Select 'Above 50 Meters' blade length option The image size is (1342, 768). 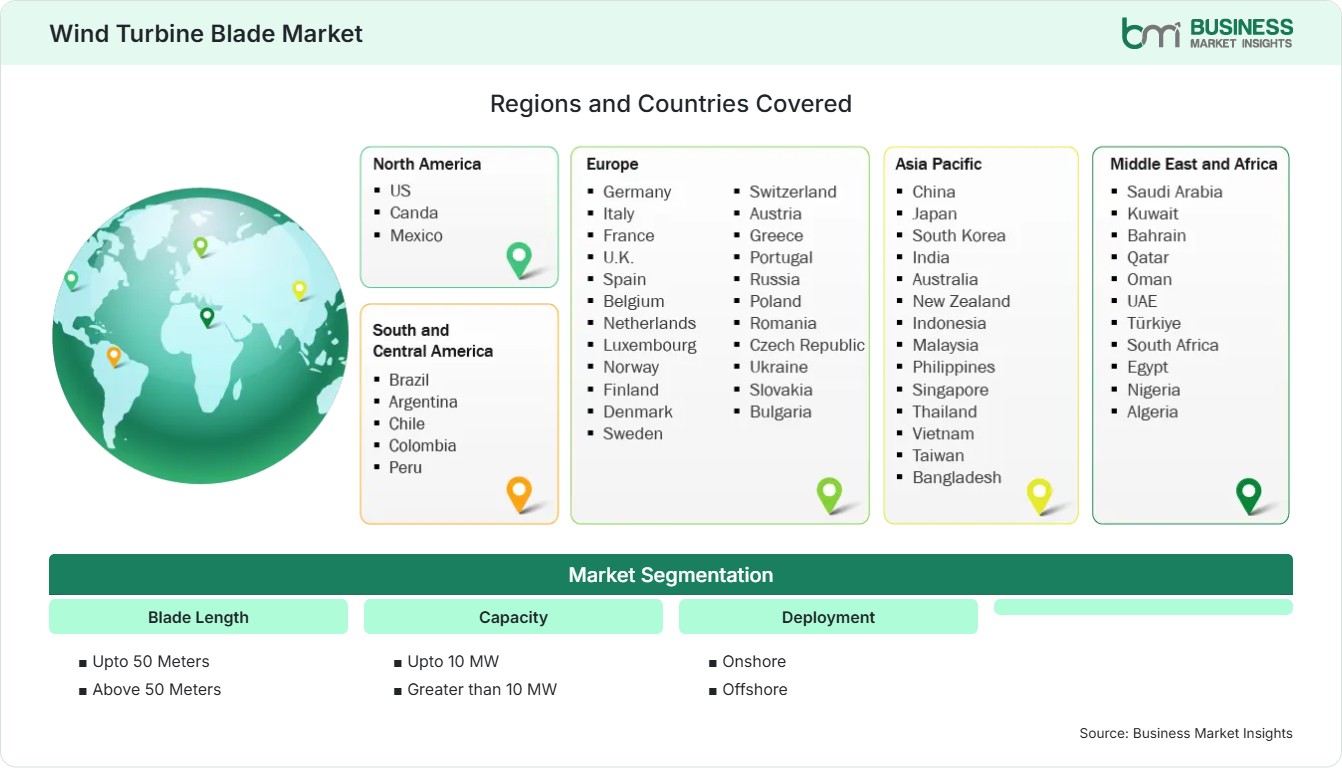[x=157, y=690]
